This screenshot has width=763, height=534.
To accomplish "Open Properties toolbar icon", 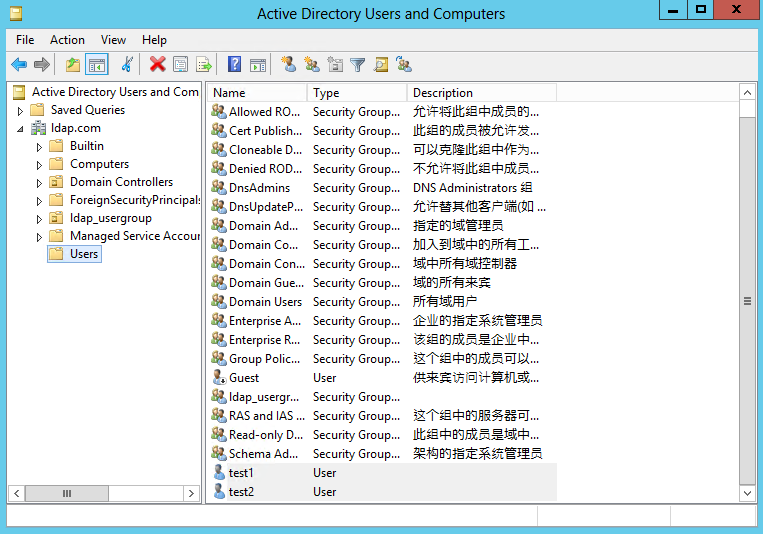I will (x=181, y=64).
